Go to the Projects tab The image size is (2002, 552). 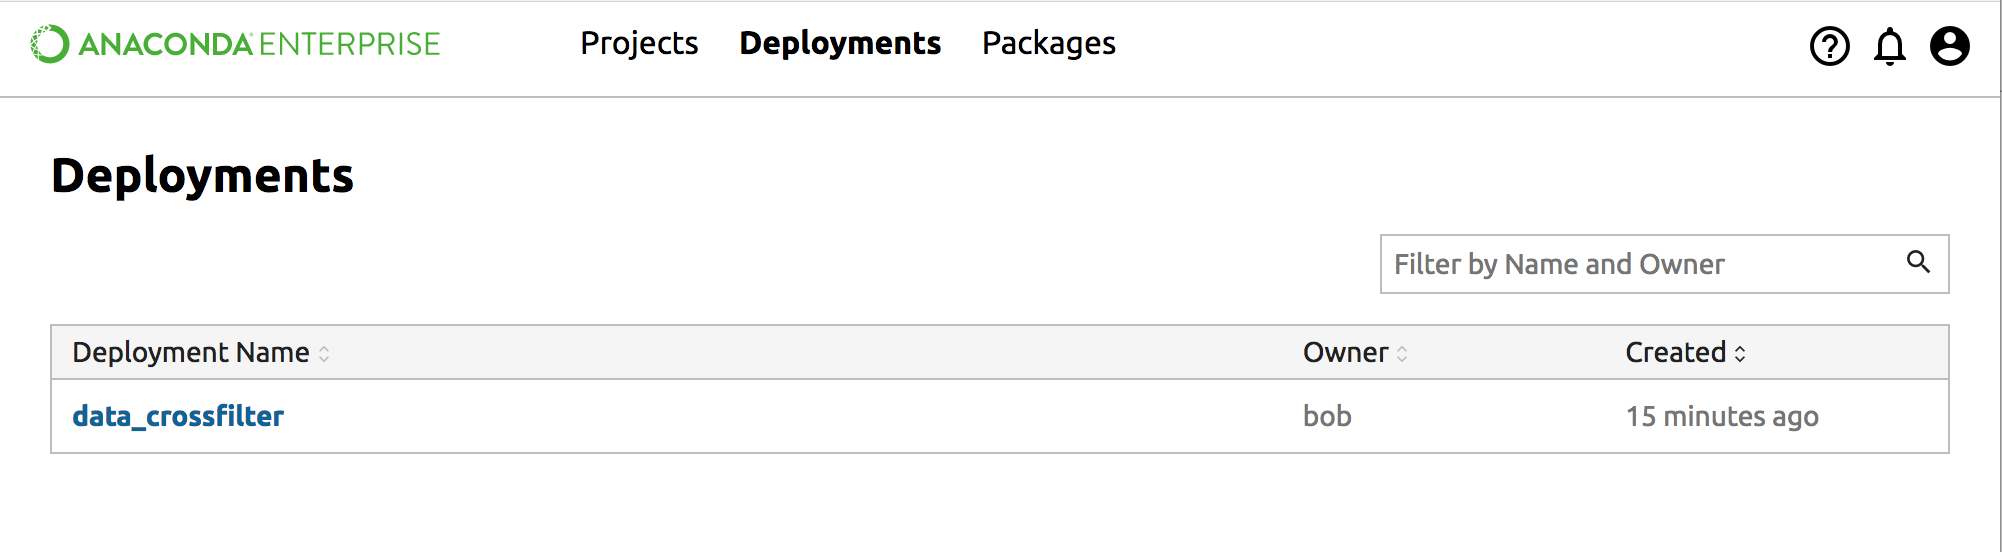(x=639, y=43)
